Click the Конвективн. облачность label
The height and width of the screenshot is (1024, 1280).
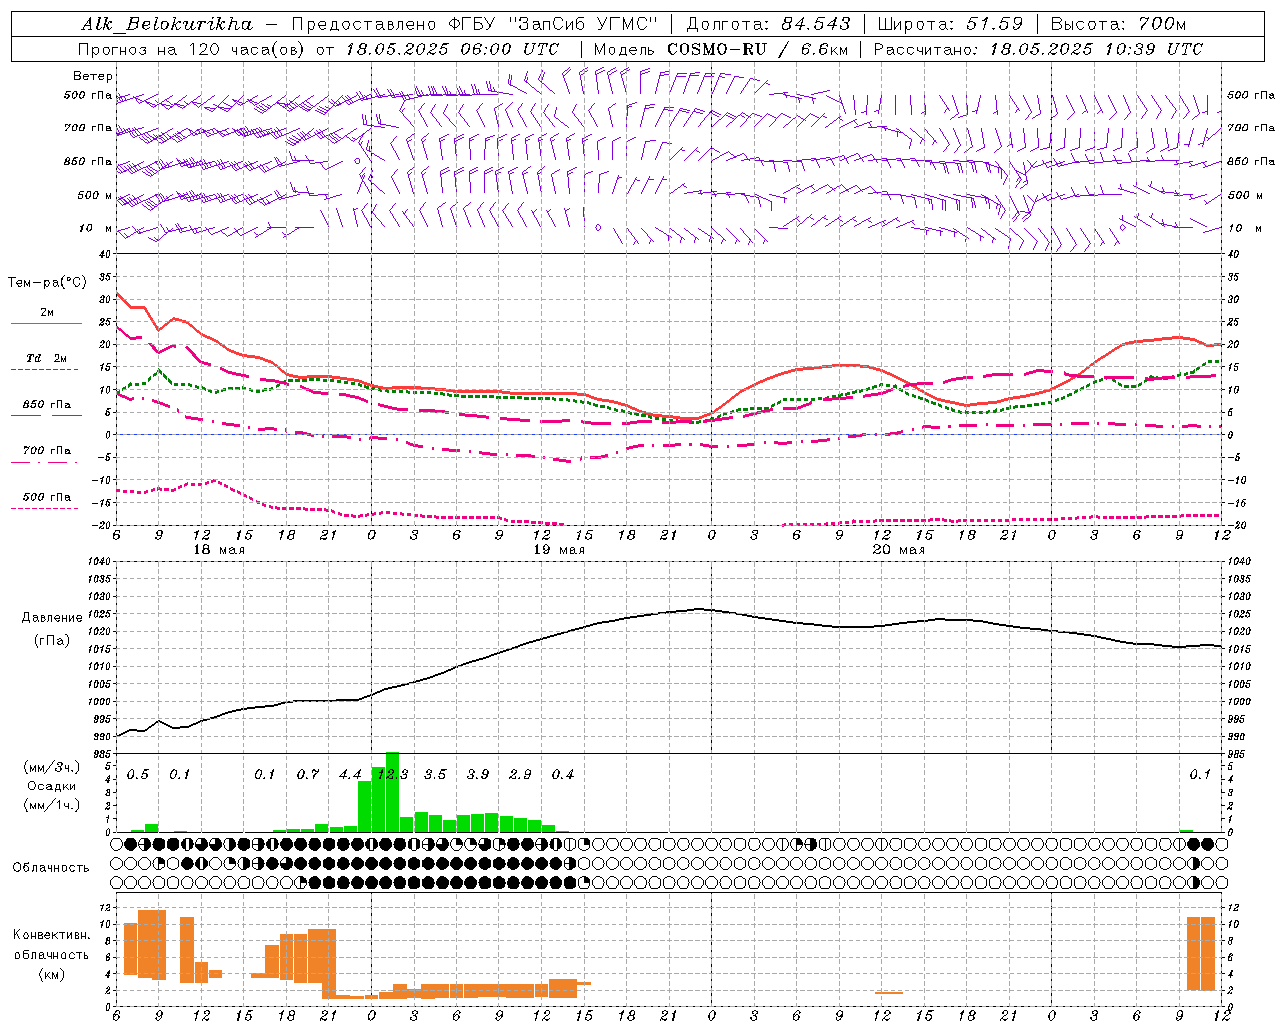(52, 945)
